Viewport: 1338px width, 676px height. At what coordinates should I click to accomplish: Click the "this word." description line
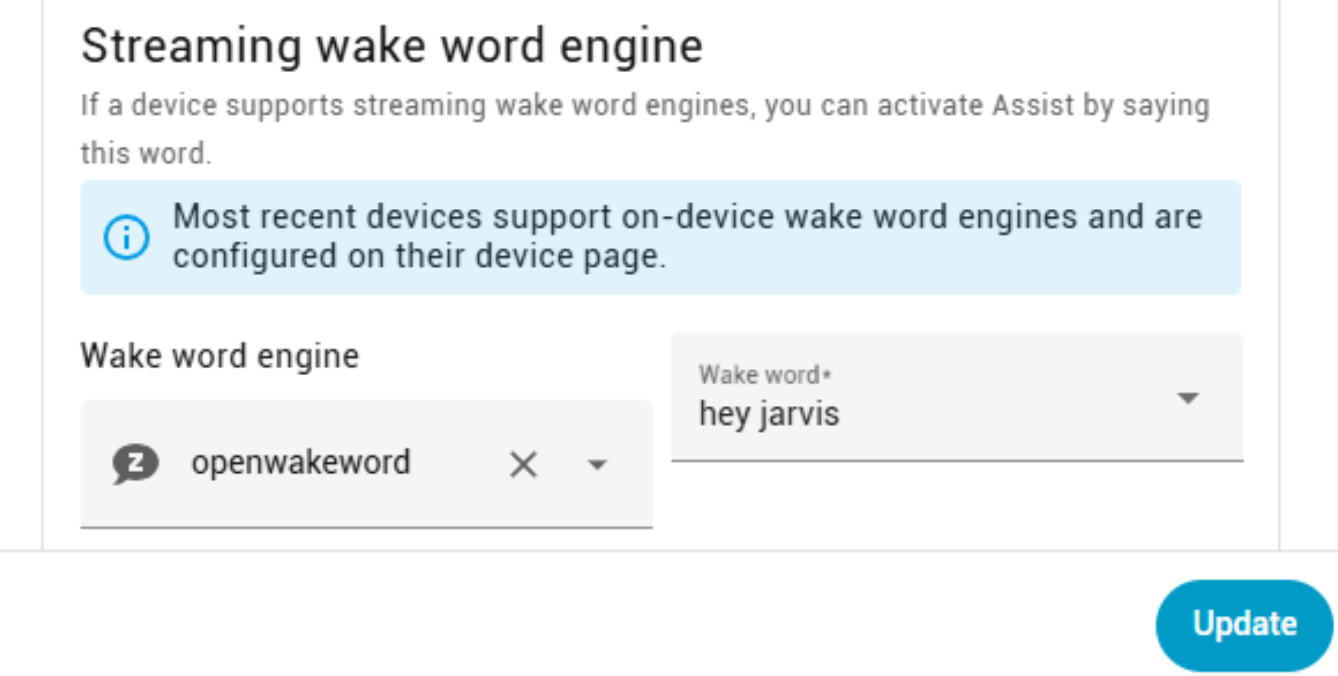(x=146, y=154)
